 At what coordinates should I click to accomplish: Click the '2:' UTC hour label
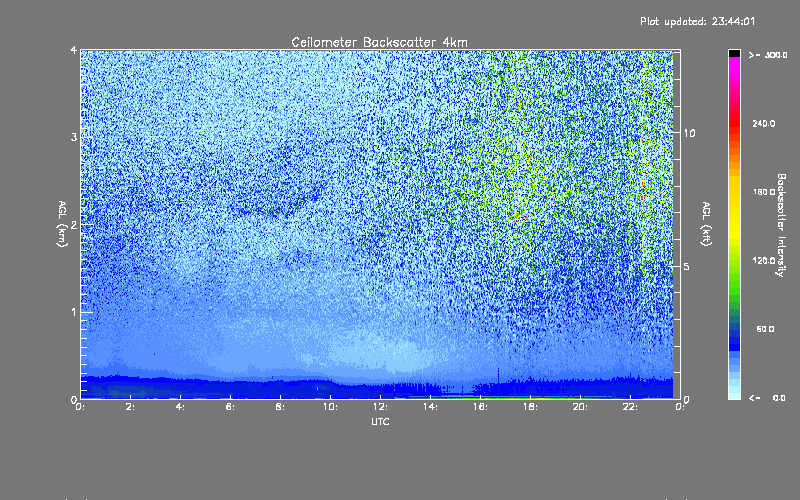click(x=130, y=407)
